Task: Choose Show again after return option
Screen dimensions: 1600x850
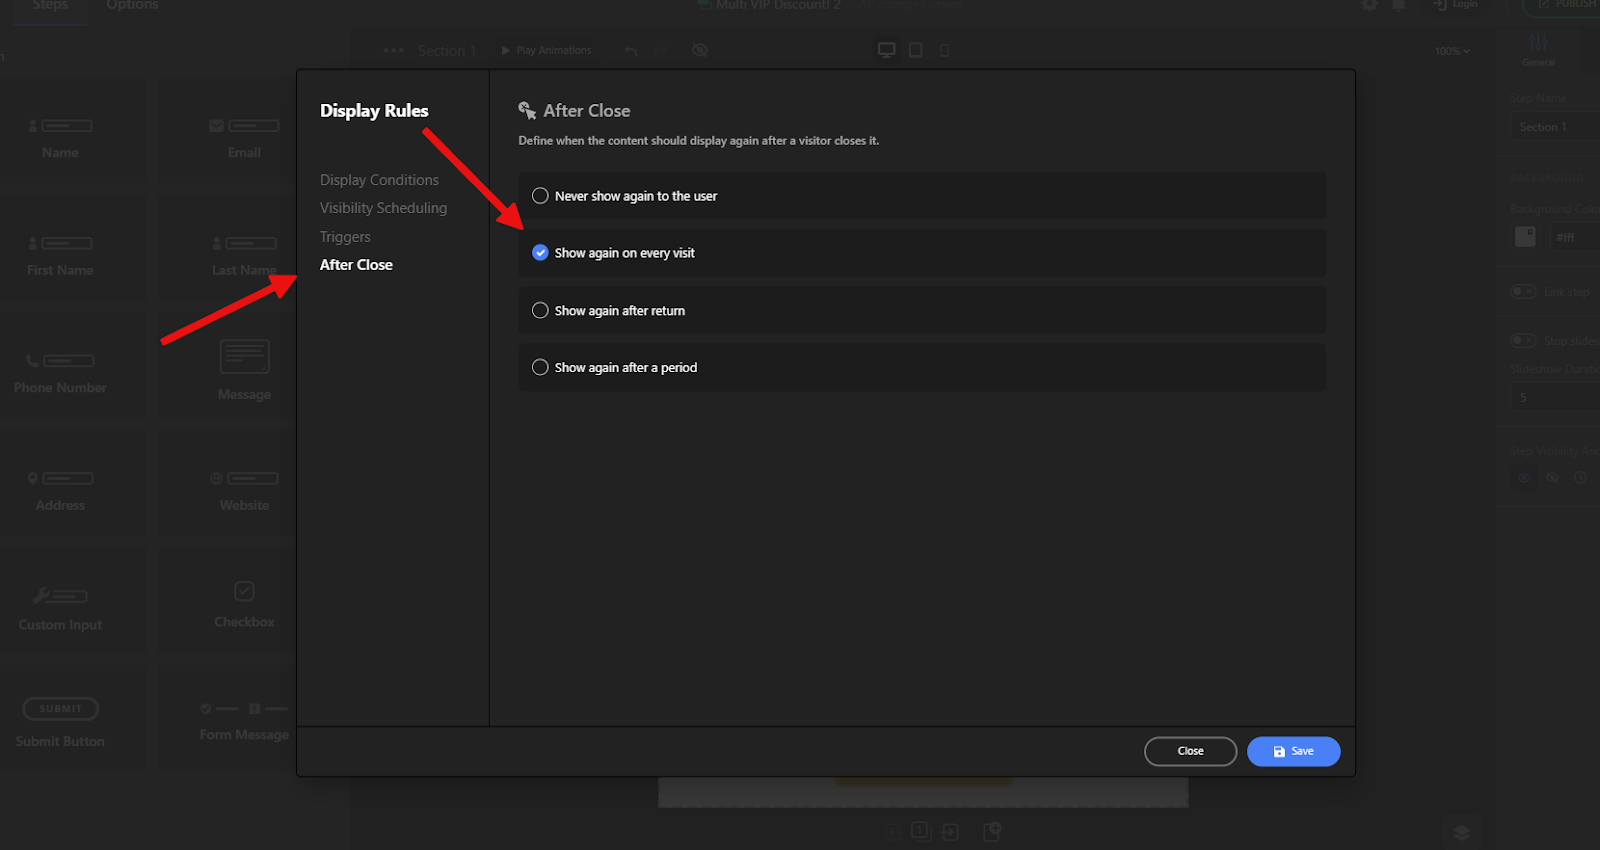Action: (540, 311)
